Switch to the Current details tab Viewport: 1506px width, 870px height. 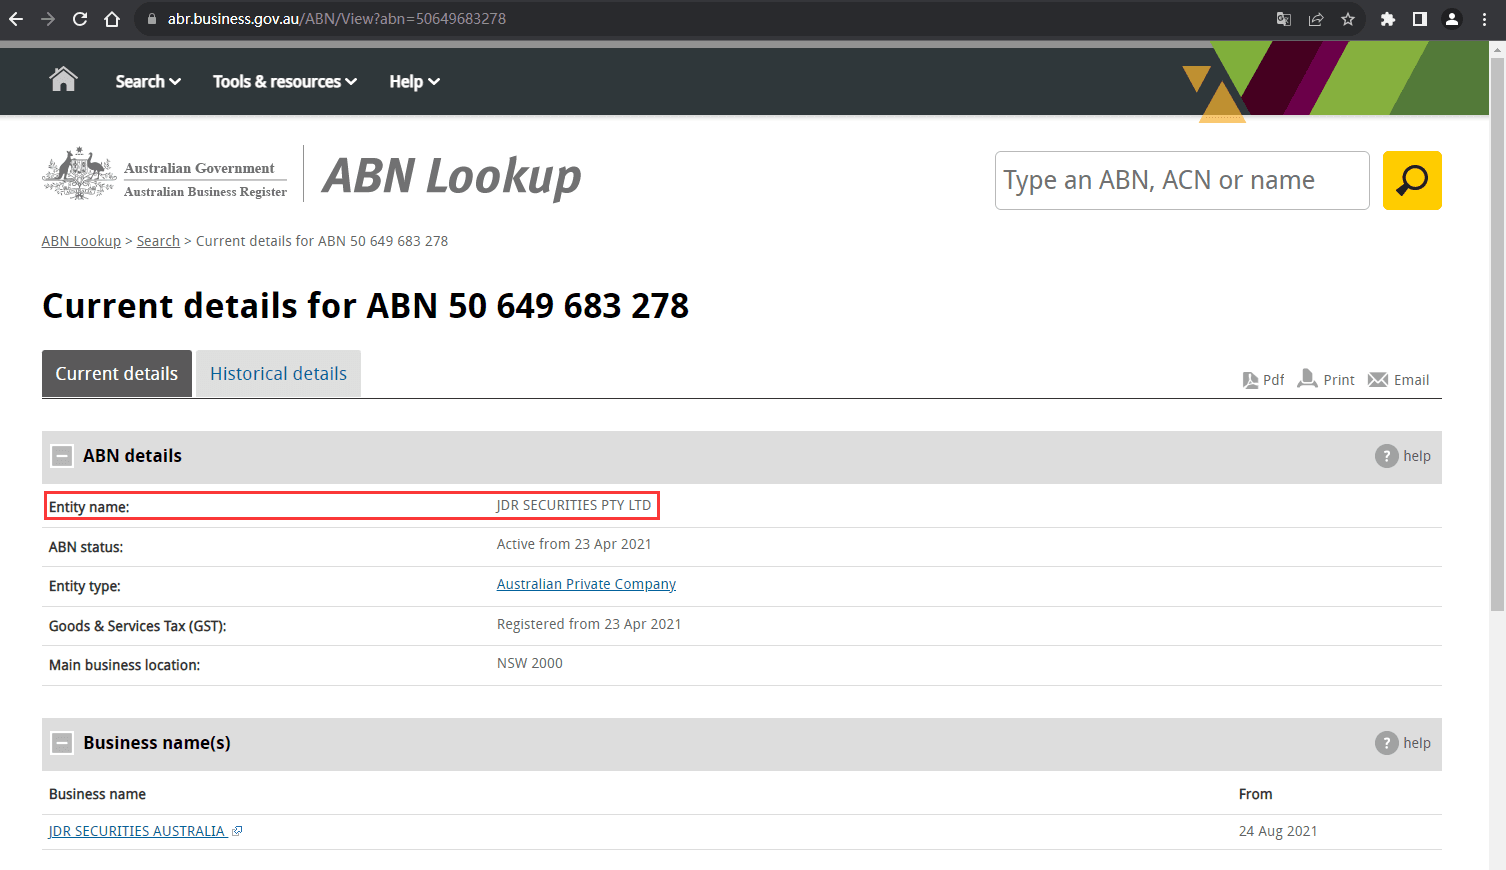tap(117, 373)
